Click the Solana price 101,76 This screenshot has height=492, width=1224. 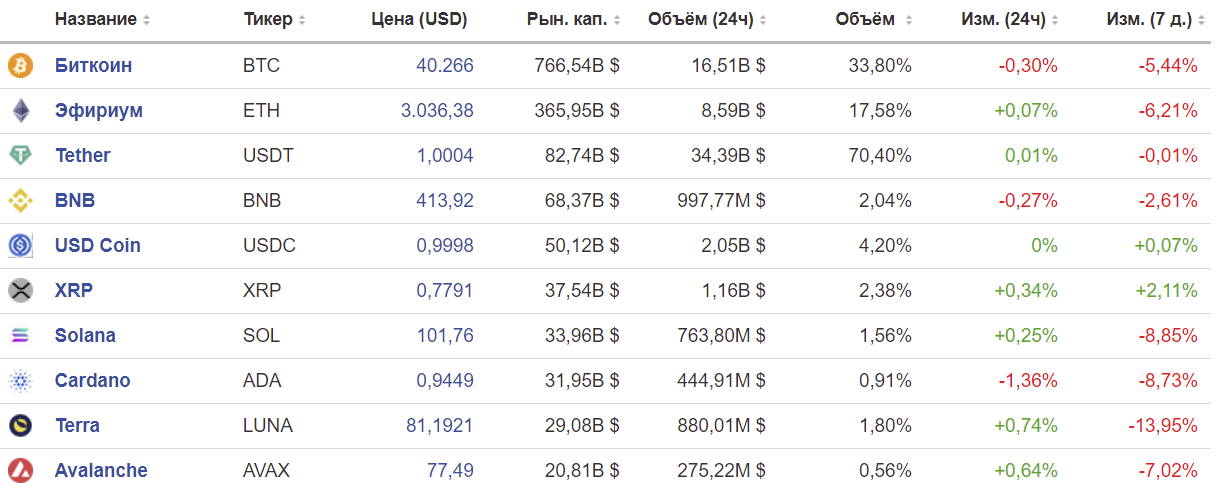pyautogui.click(x=445, y=336)
